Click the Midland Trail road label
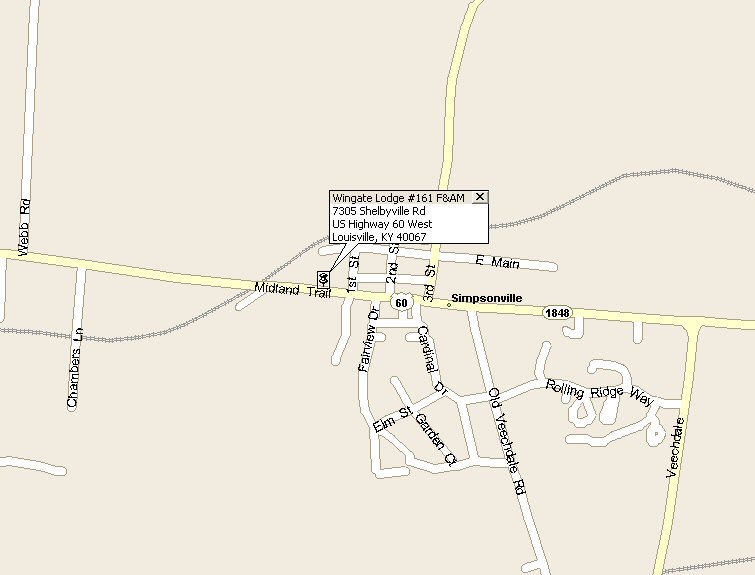The height and width of the screenshot is (575, 755). pyautogui.click(x=293, y=290)
